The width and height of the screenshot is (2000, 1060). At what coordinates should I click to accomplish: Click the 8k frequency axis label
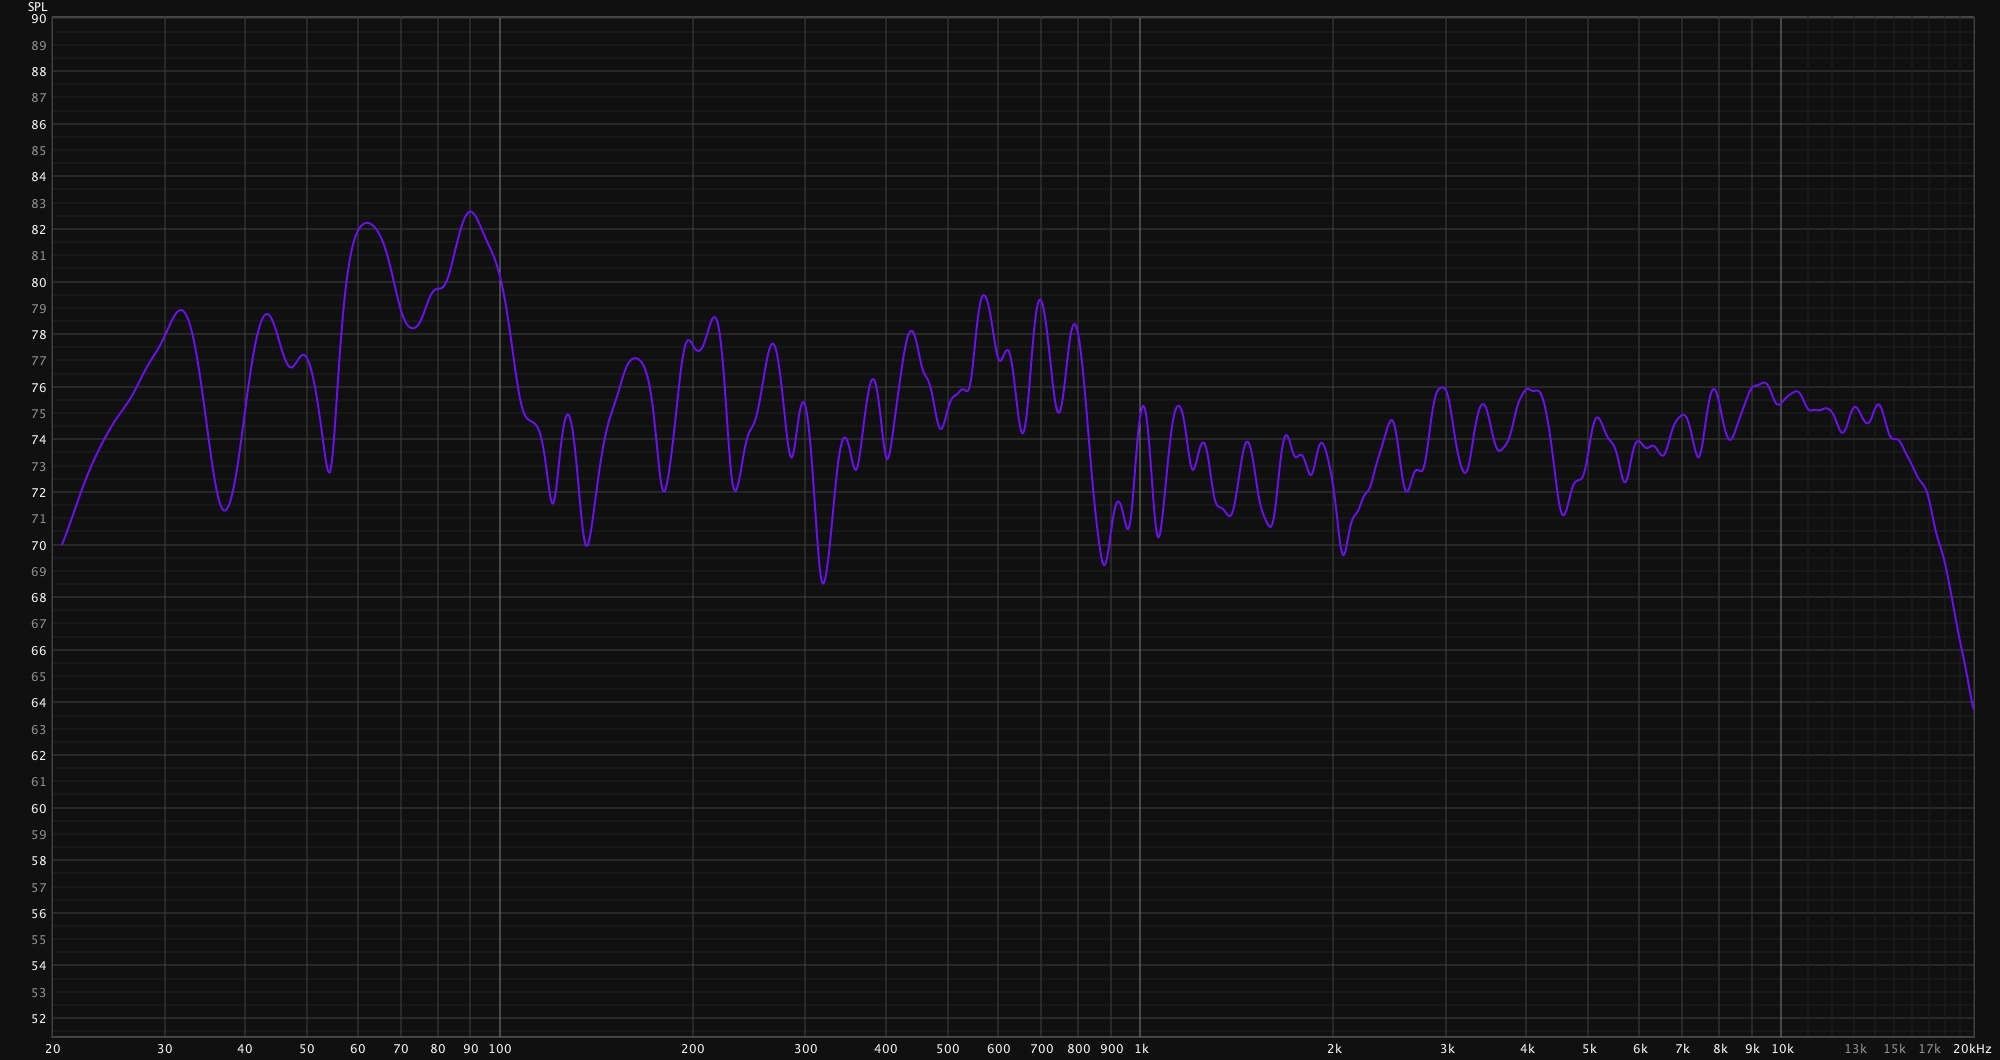coord(1720,1049)
